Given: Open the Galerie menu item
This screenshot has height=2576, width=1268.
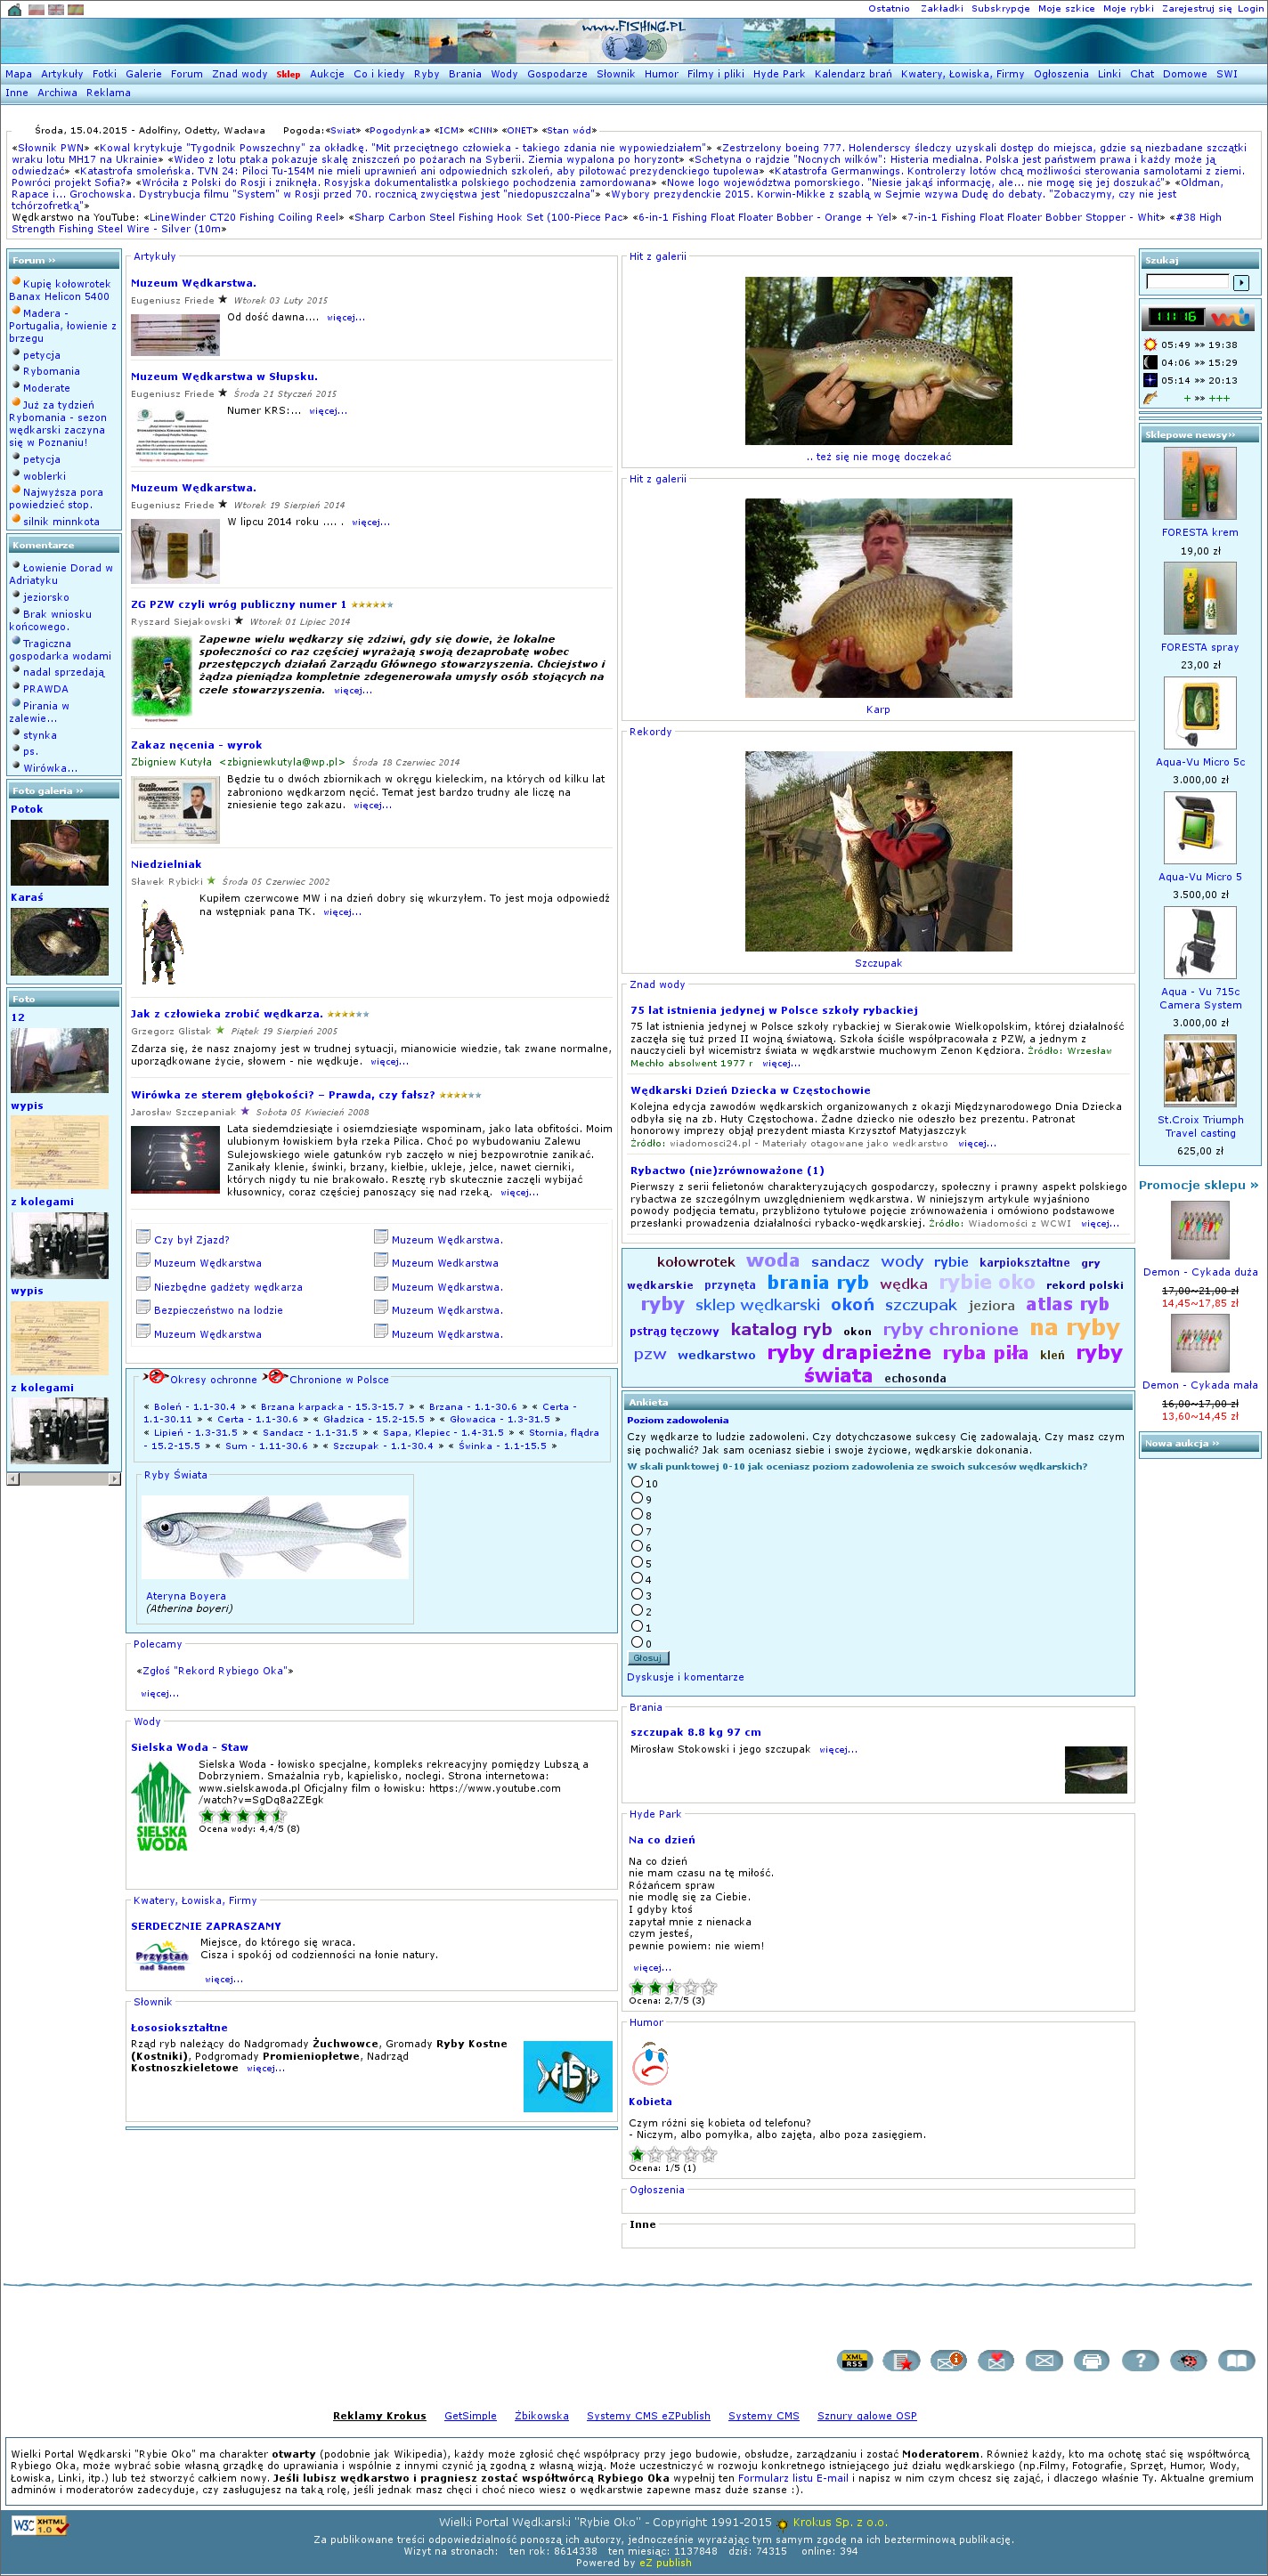Looking at the screenshot, I should point(143,74).
